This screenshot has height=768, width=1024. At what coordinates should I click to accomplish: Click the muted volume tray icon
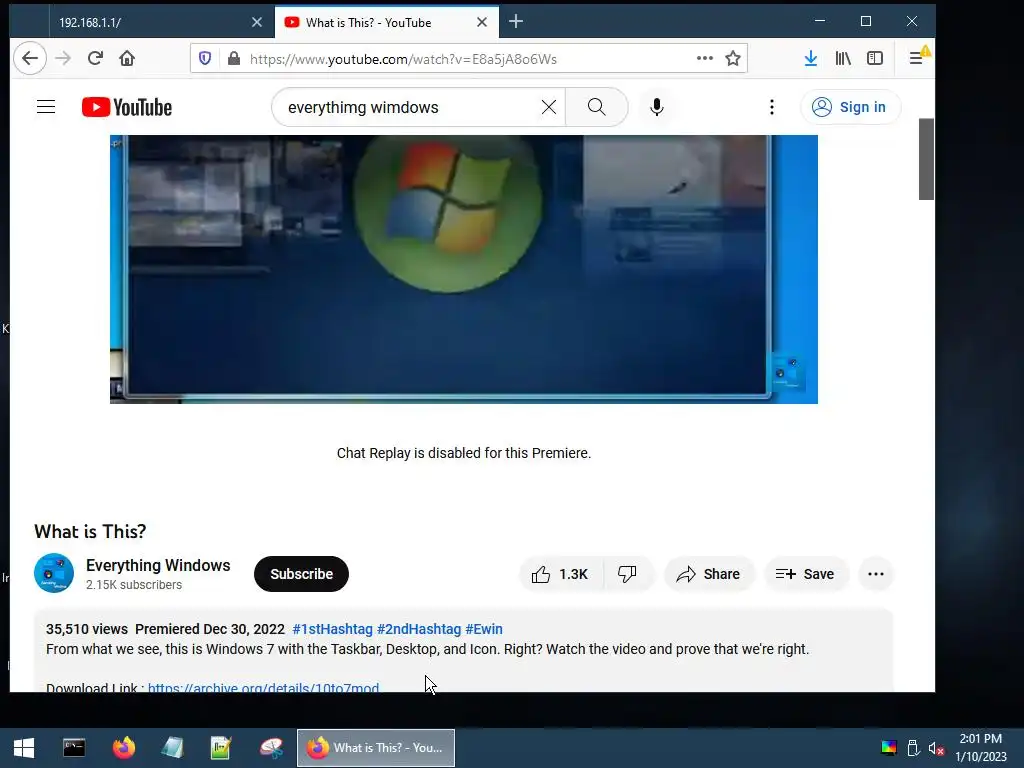pyautogui.click(x=936, y=748)
